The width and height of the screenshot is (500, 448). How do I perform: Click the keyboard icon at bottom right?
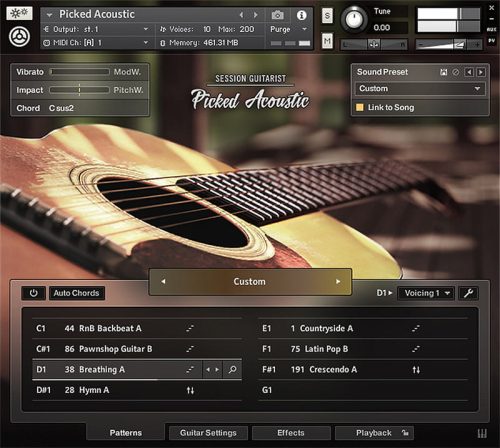[x=482, y=433]
